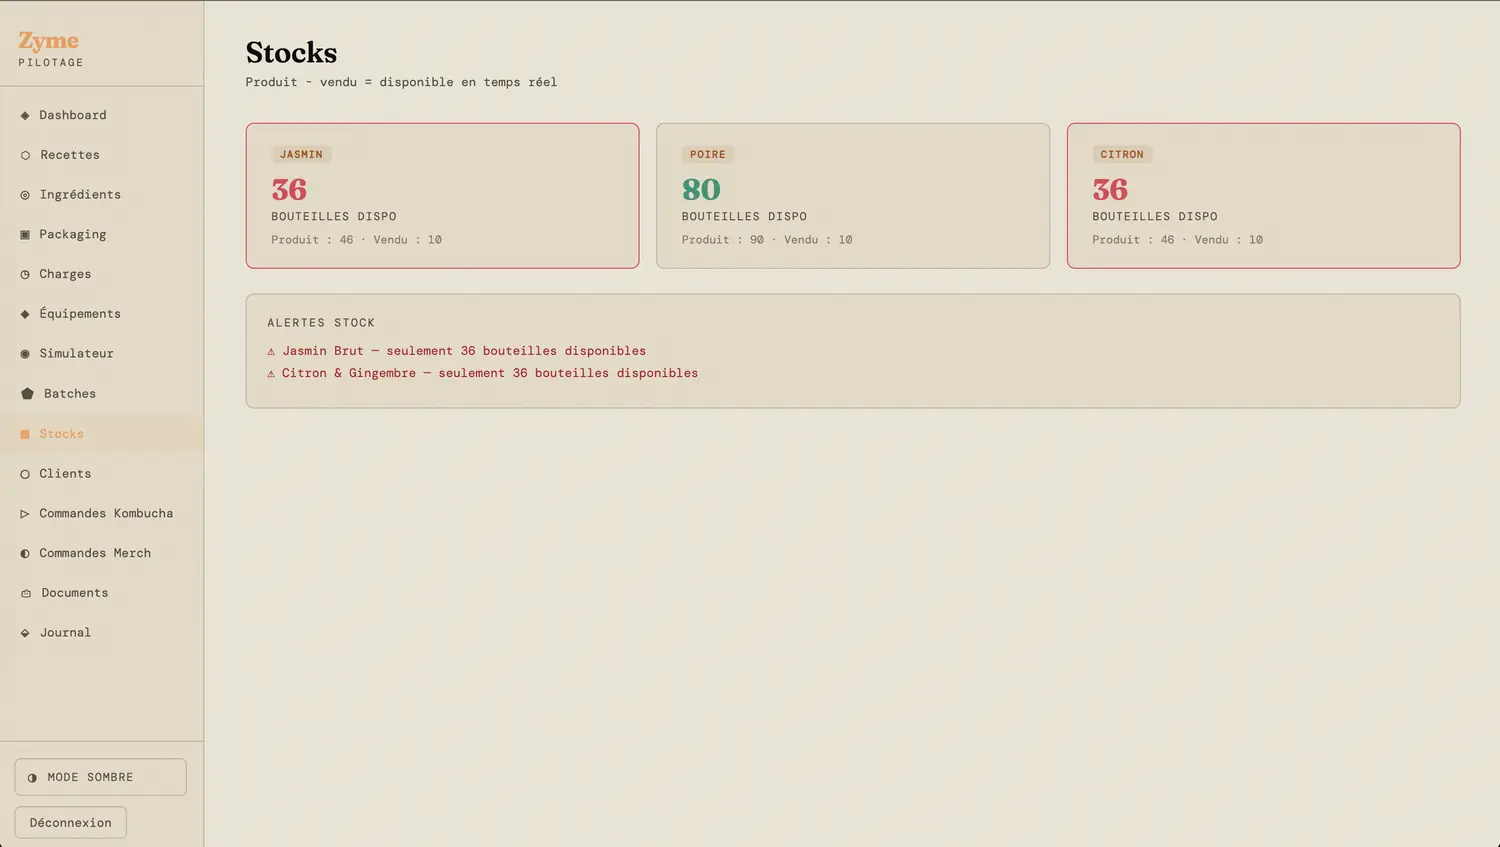Click the Packaging square icon
1500x847 pixels.
click(x=25, y=235)
